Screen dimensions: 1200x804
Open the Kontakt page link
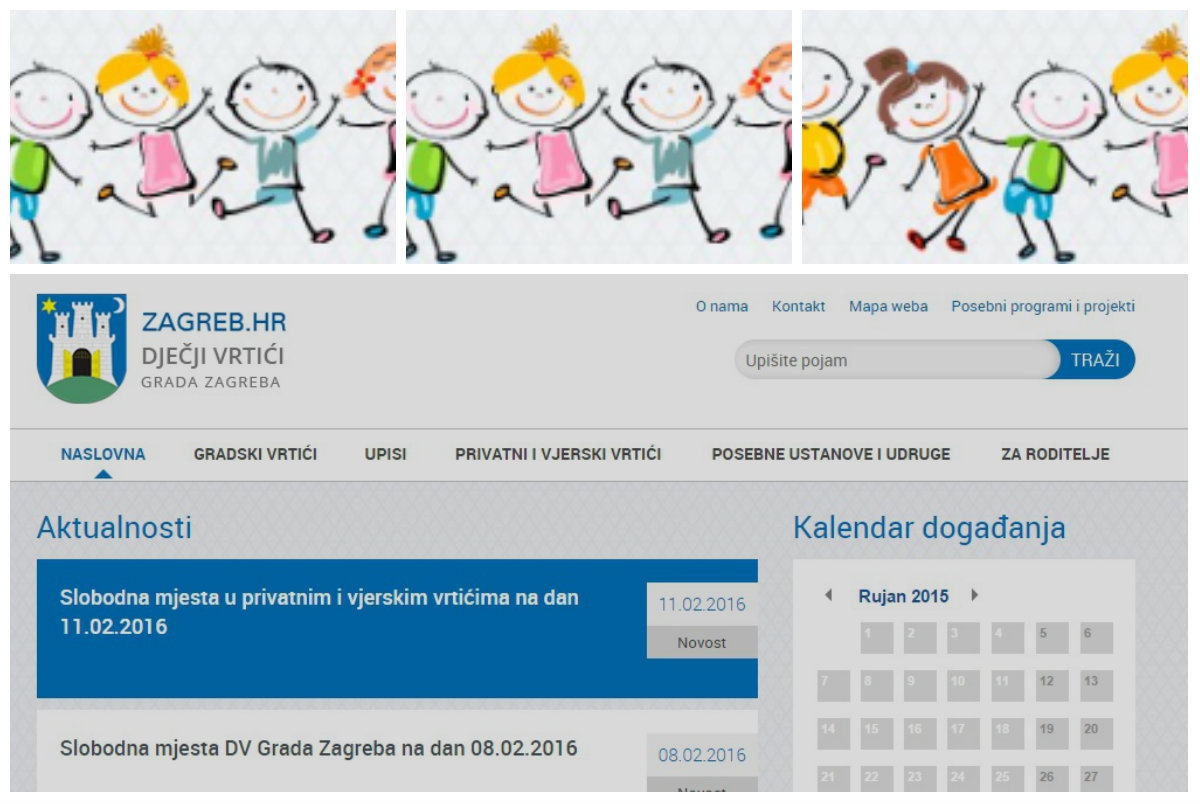(798, 307)
